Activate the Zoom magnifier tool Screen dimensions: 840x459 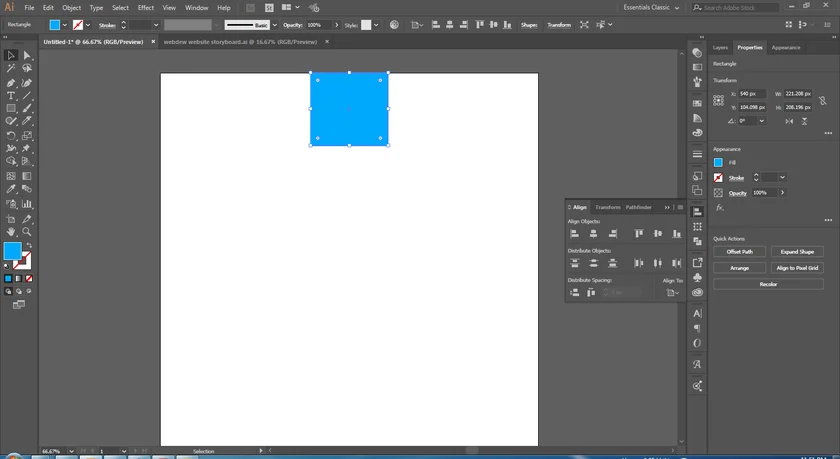pyautogui.click(x=27, y=231)
